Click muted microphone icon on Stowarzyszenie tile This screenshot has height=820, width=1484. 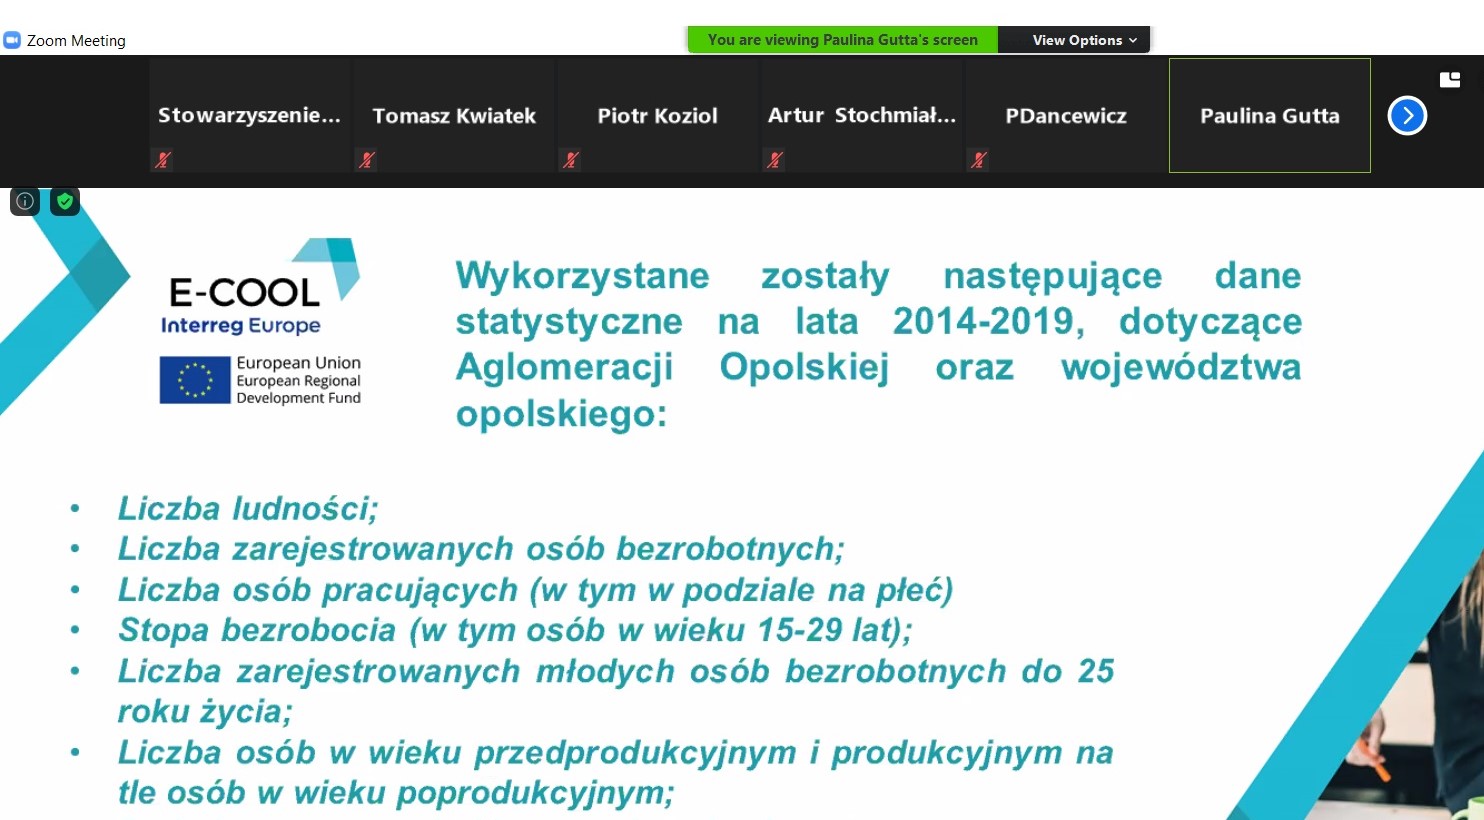click(163, 159)
